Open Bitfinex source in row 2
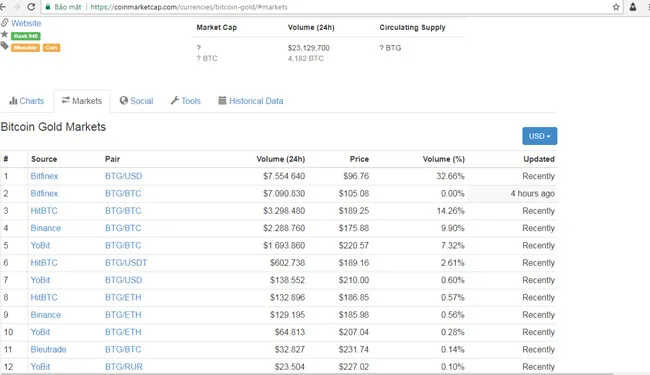The height and width of the screenshot is (375, 650). pos(44,194)
